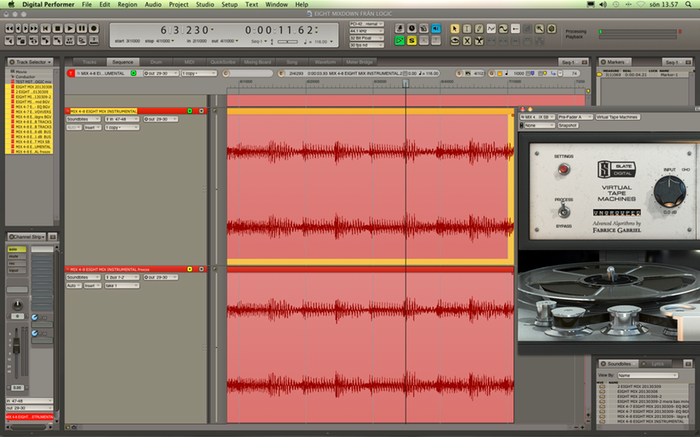Image resolution: width=700 pixels, height=437 pixels.
Task: Open the Markers panel dropdown
Action: [615, 62]
